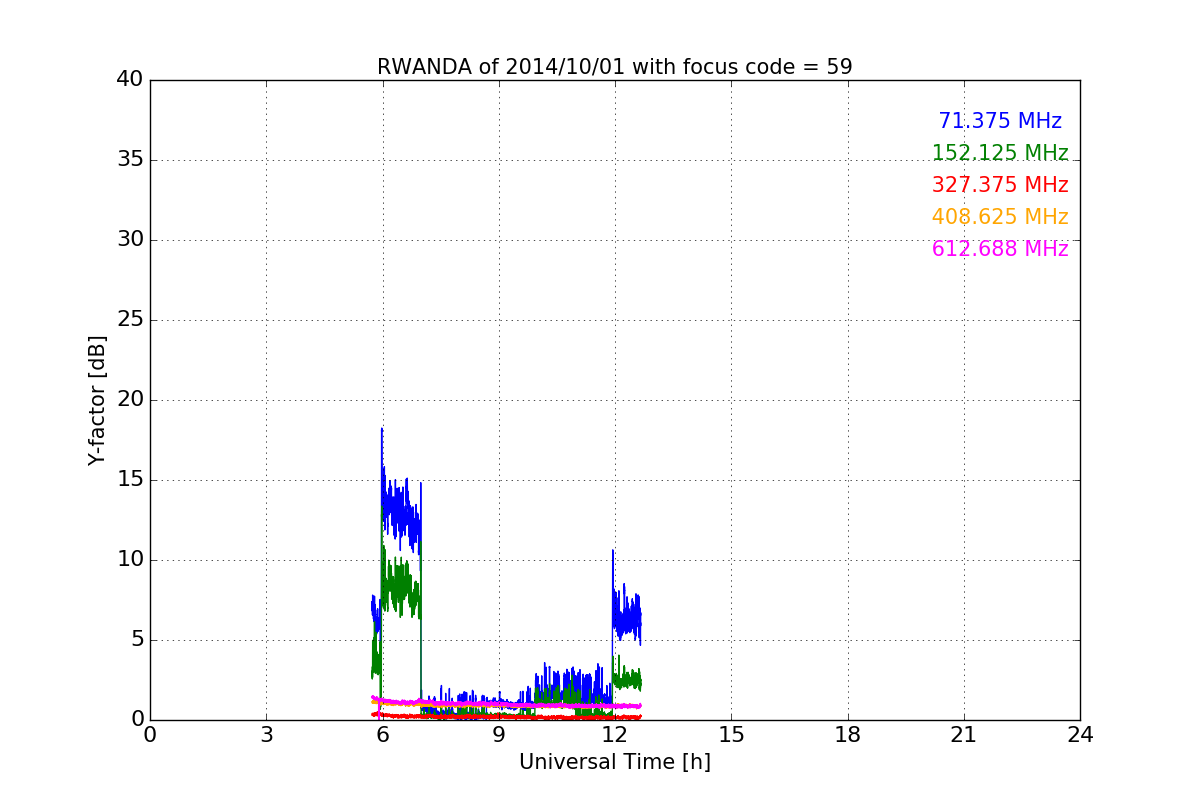The image size is (1200, 800).
Task: Select the red 327.375 MHz legend label
Action: pyautogui.click(x=1000, y=185)
